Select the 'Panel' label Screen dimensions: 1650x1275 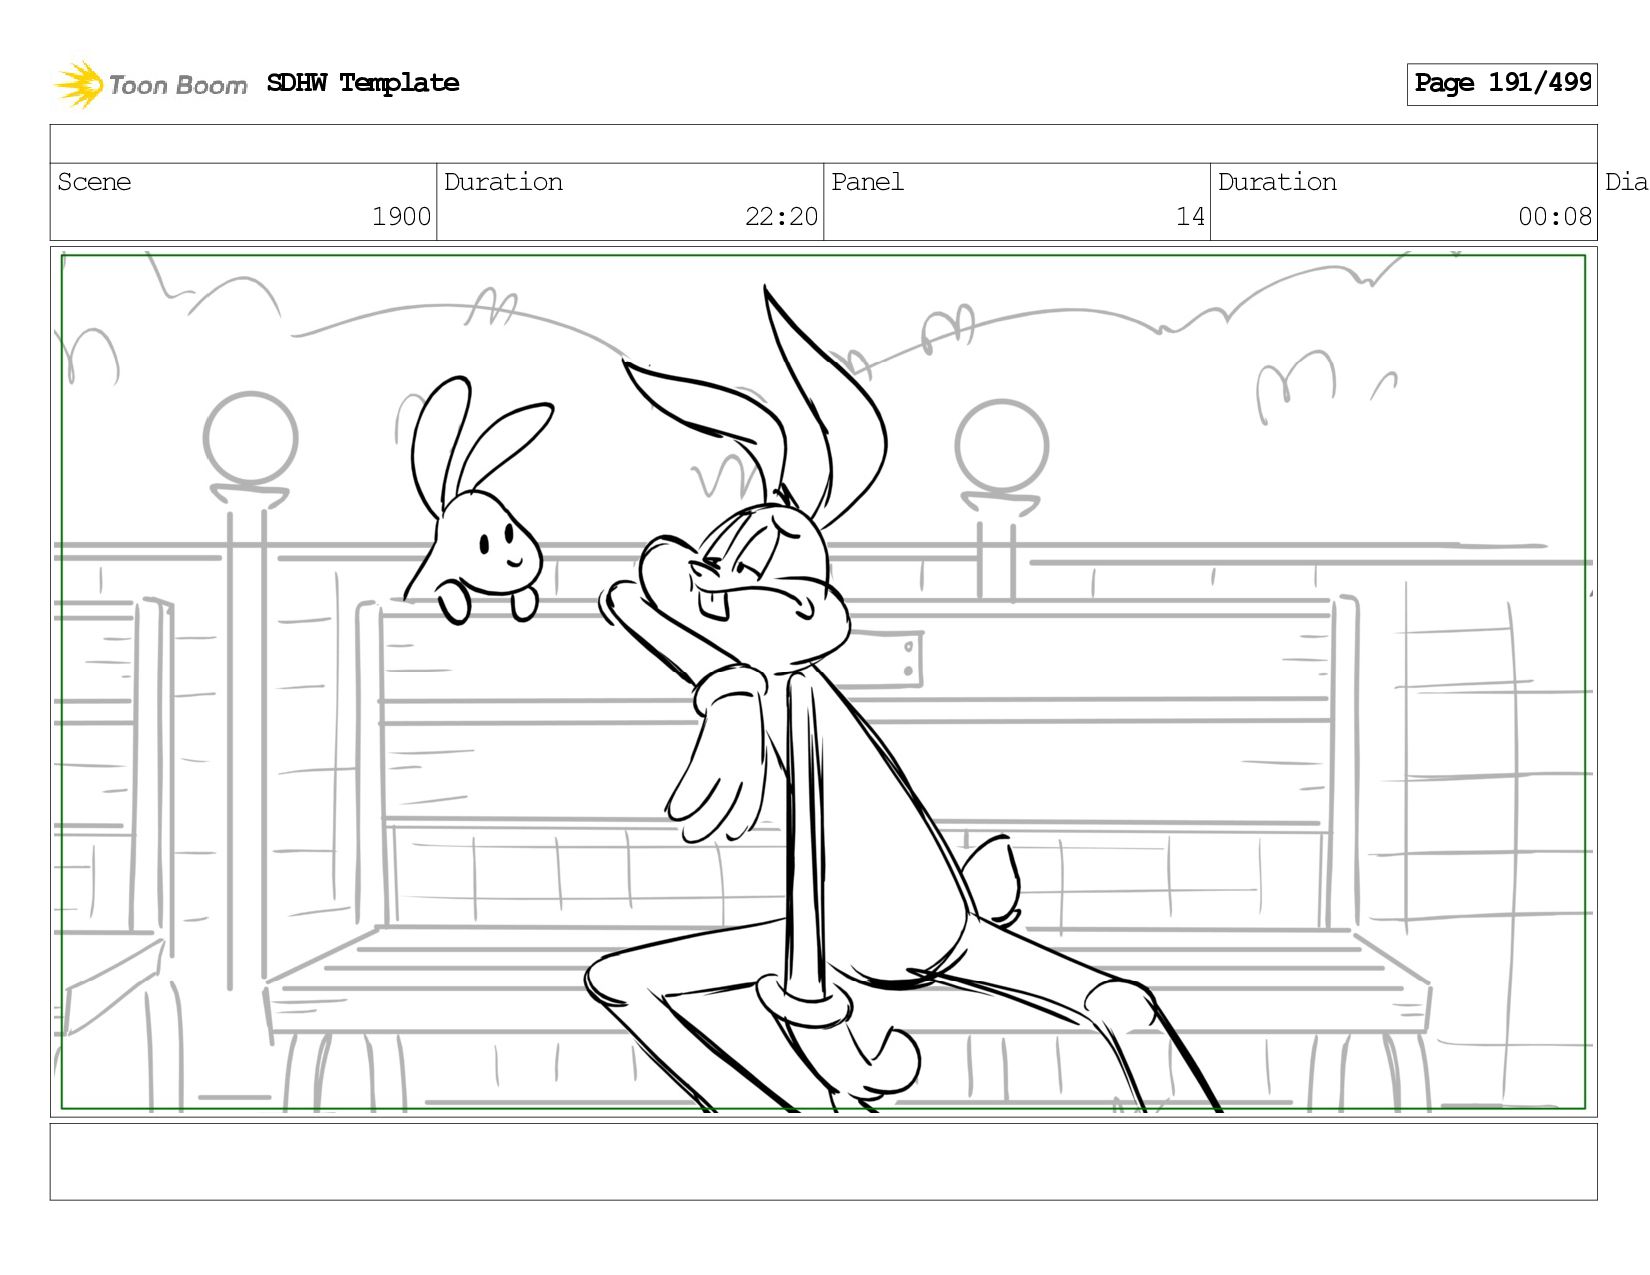[867, 182]
